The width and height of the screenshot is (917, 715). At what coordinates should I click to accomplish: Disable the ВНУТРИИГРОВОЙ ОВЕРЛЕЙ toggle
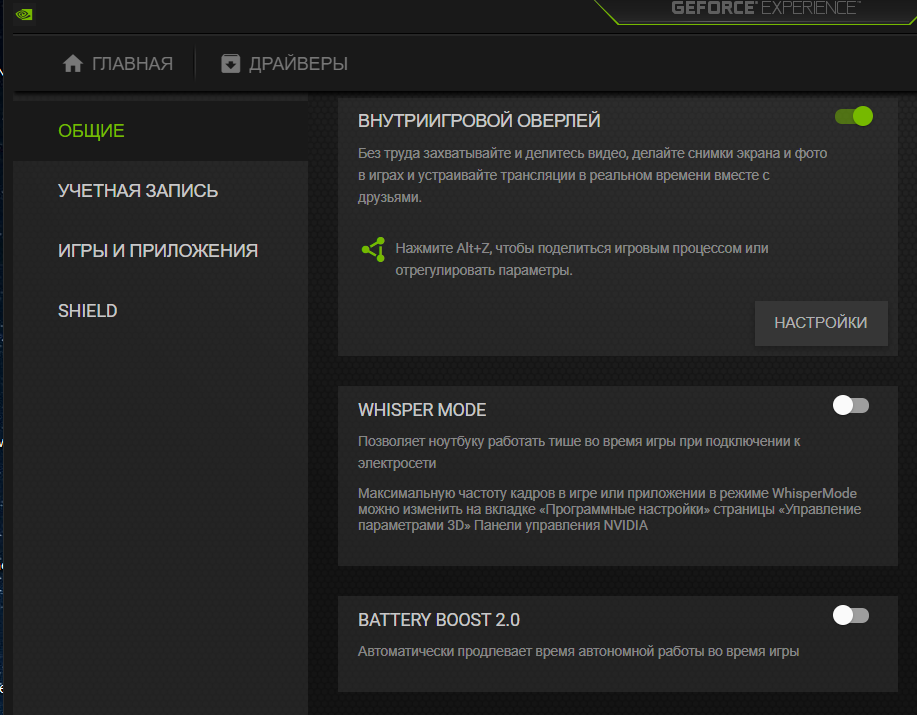click(853, 116)
